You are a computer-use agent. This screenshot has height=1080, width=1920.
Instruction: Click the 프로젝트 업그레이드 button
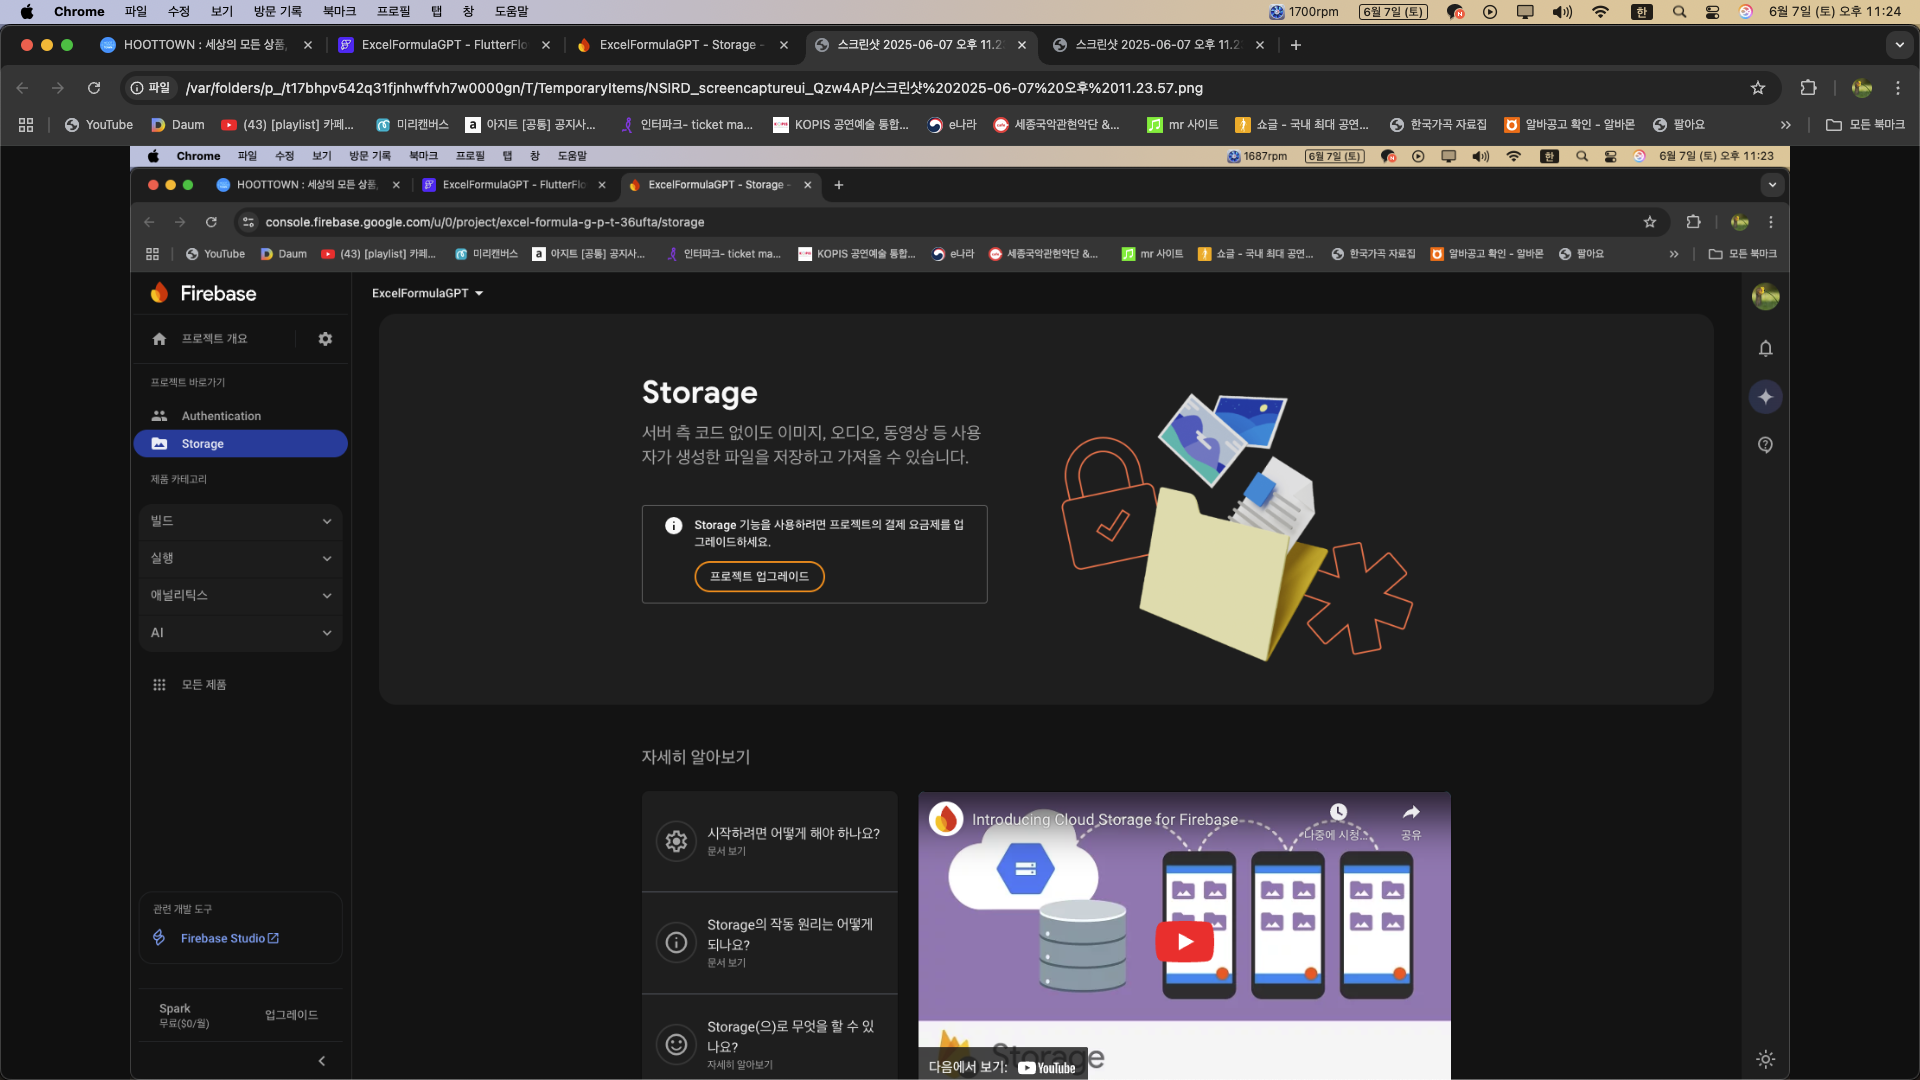pos(759,577)
